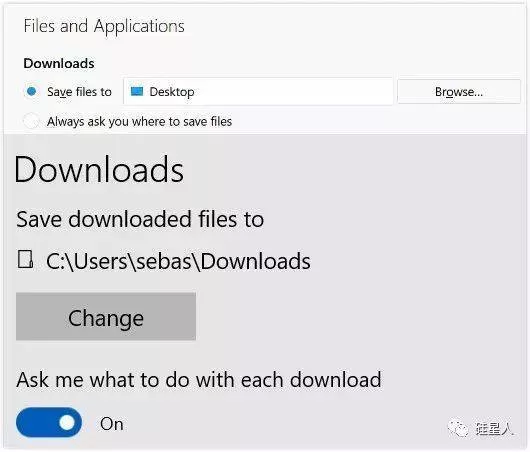
Task: Toggle off "Ask me what to do" switch
Action: point(49,423)
